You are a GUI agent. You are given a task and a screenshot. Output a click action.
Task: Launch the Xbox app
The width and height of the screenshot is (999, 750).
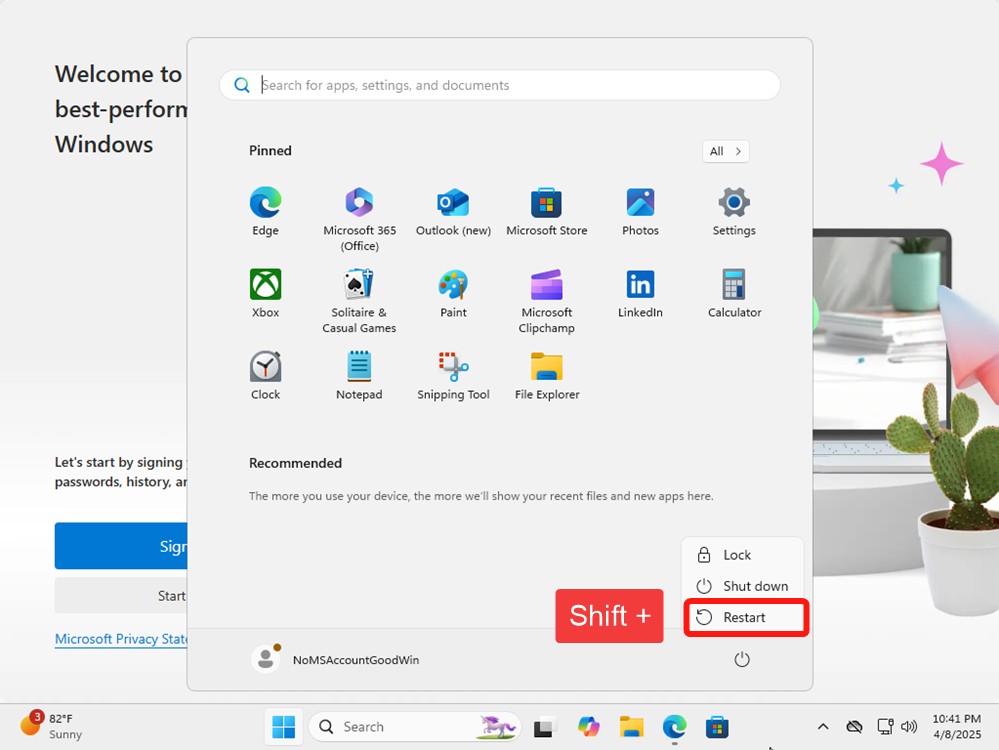265,294
